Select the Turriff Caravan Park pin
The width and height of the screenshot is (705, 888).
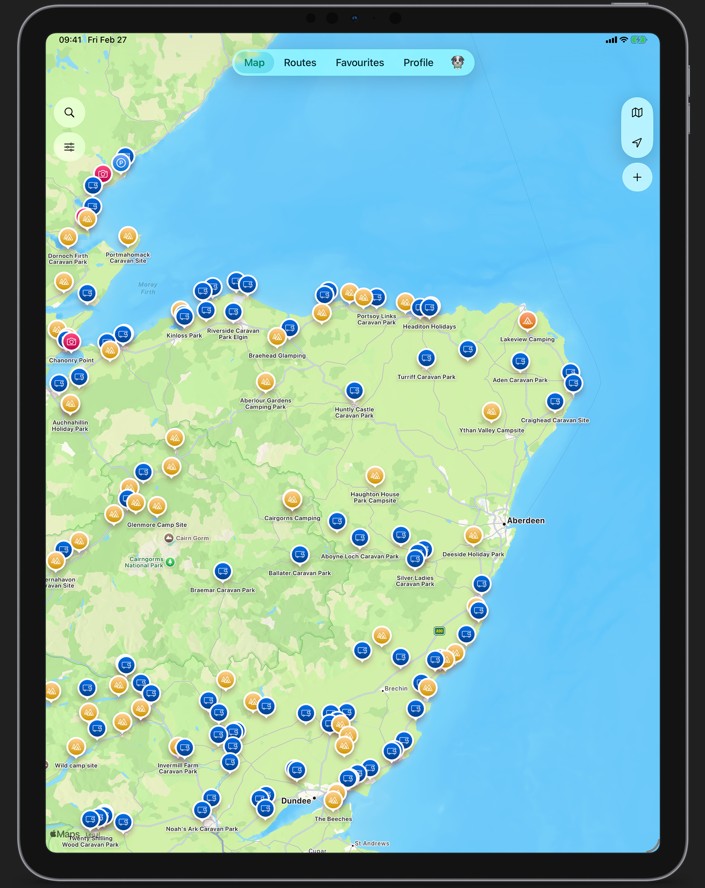[x=426, y=358]
